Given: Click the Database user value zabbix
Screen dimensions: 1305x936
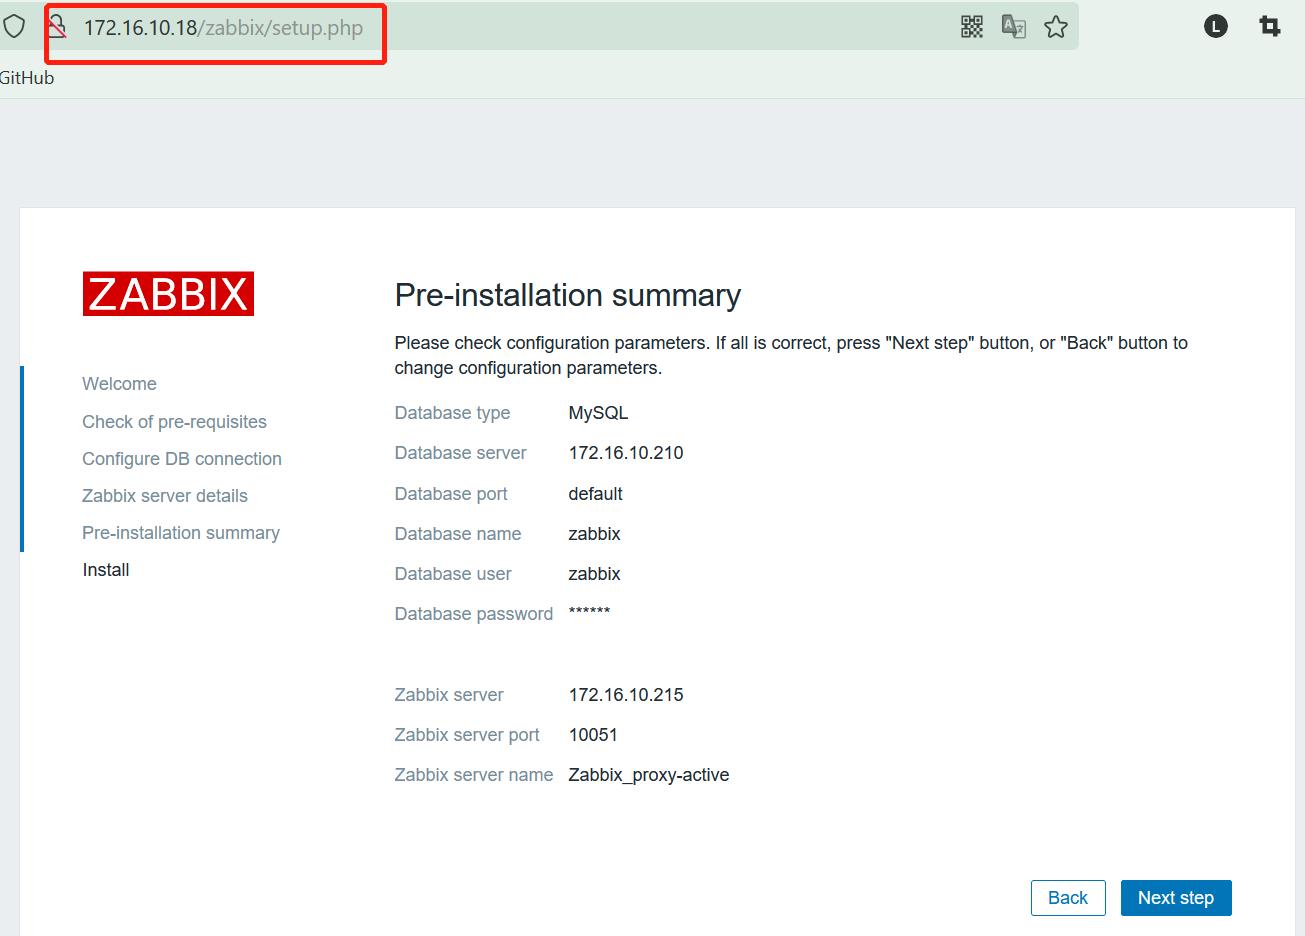Looking at the screenshot, I should tap(594, 574).
